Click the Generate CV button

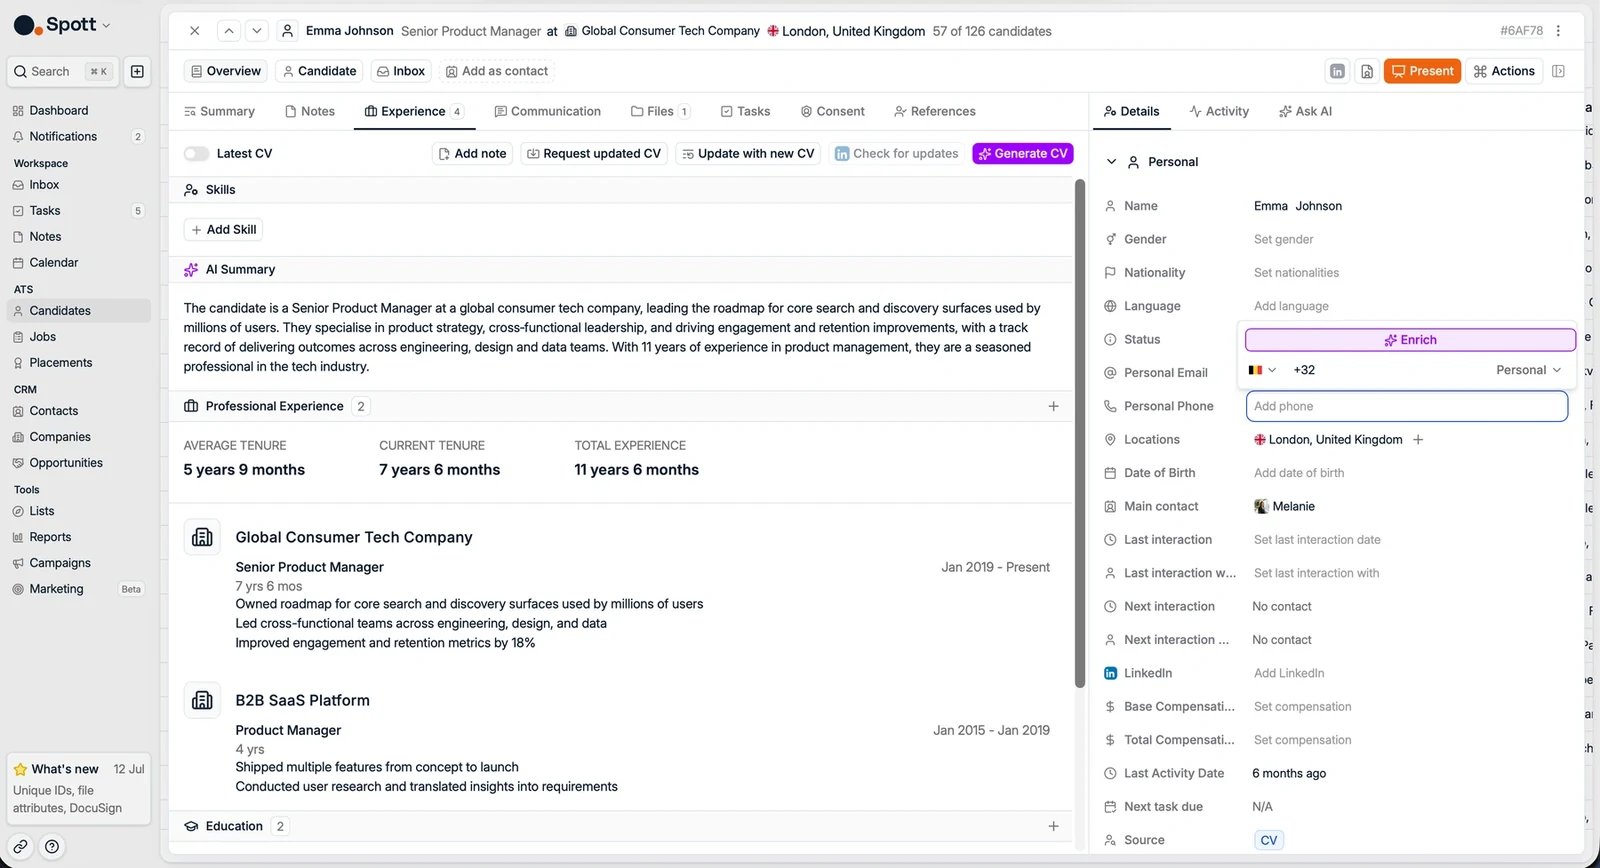1023,153
